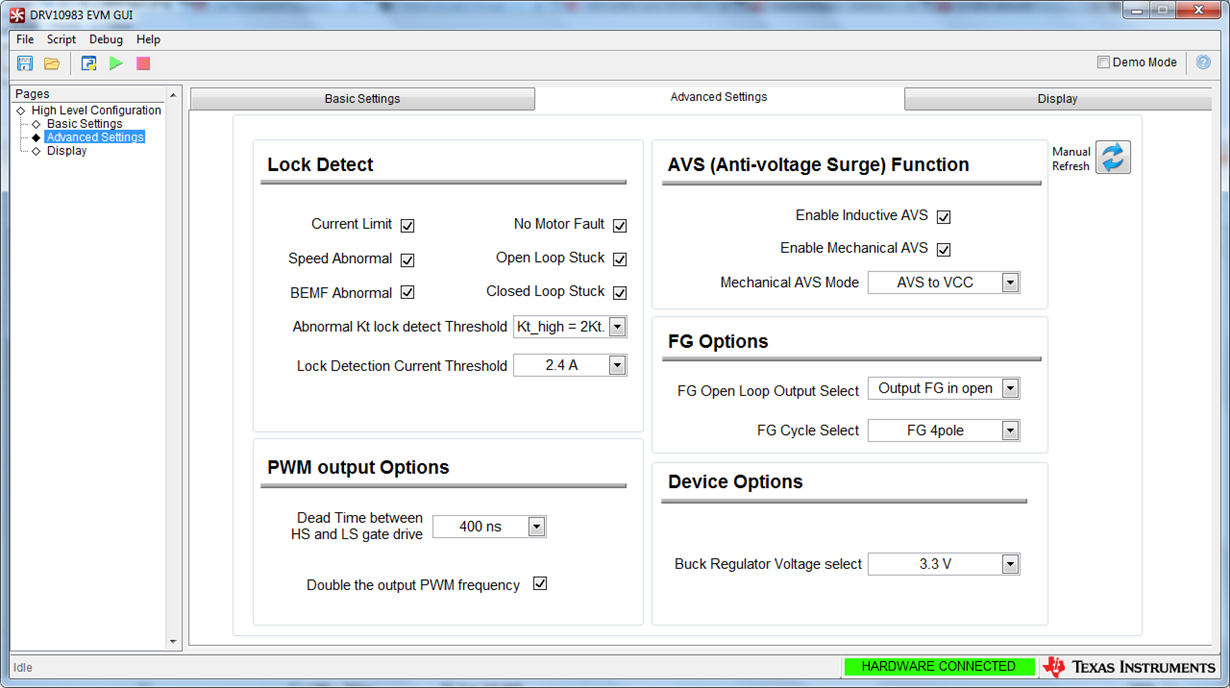The image size is (1230, 688).
Task: Open the FG Cycle Select dropdown
Action: coord(944,431)
